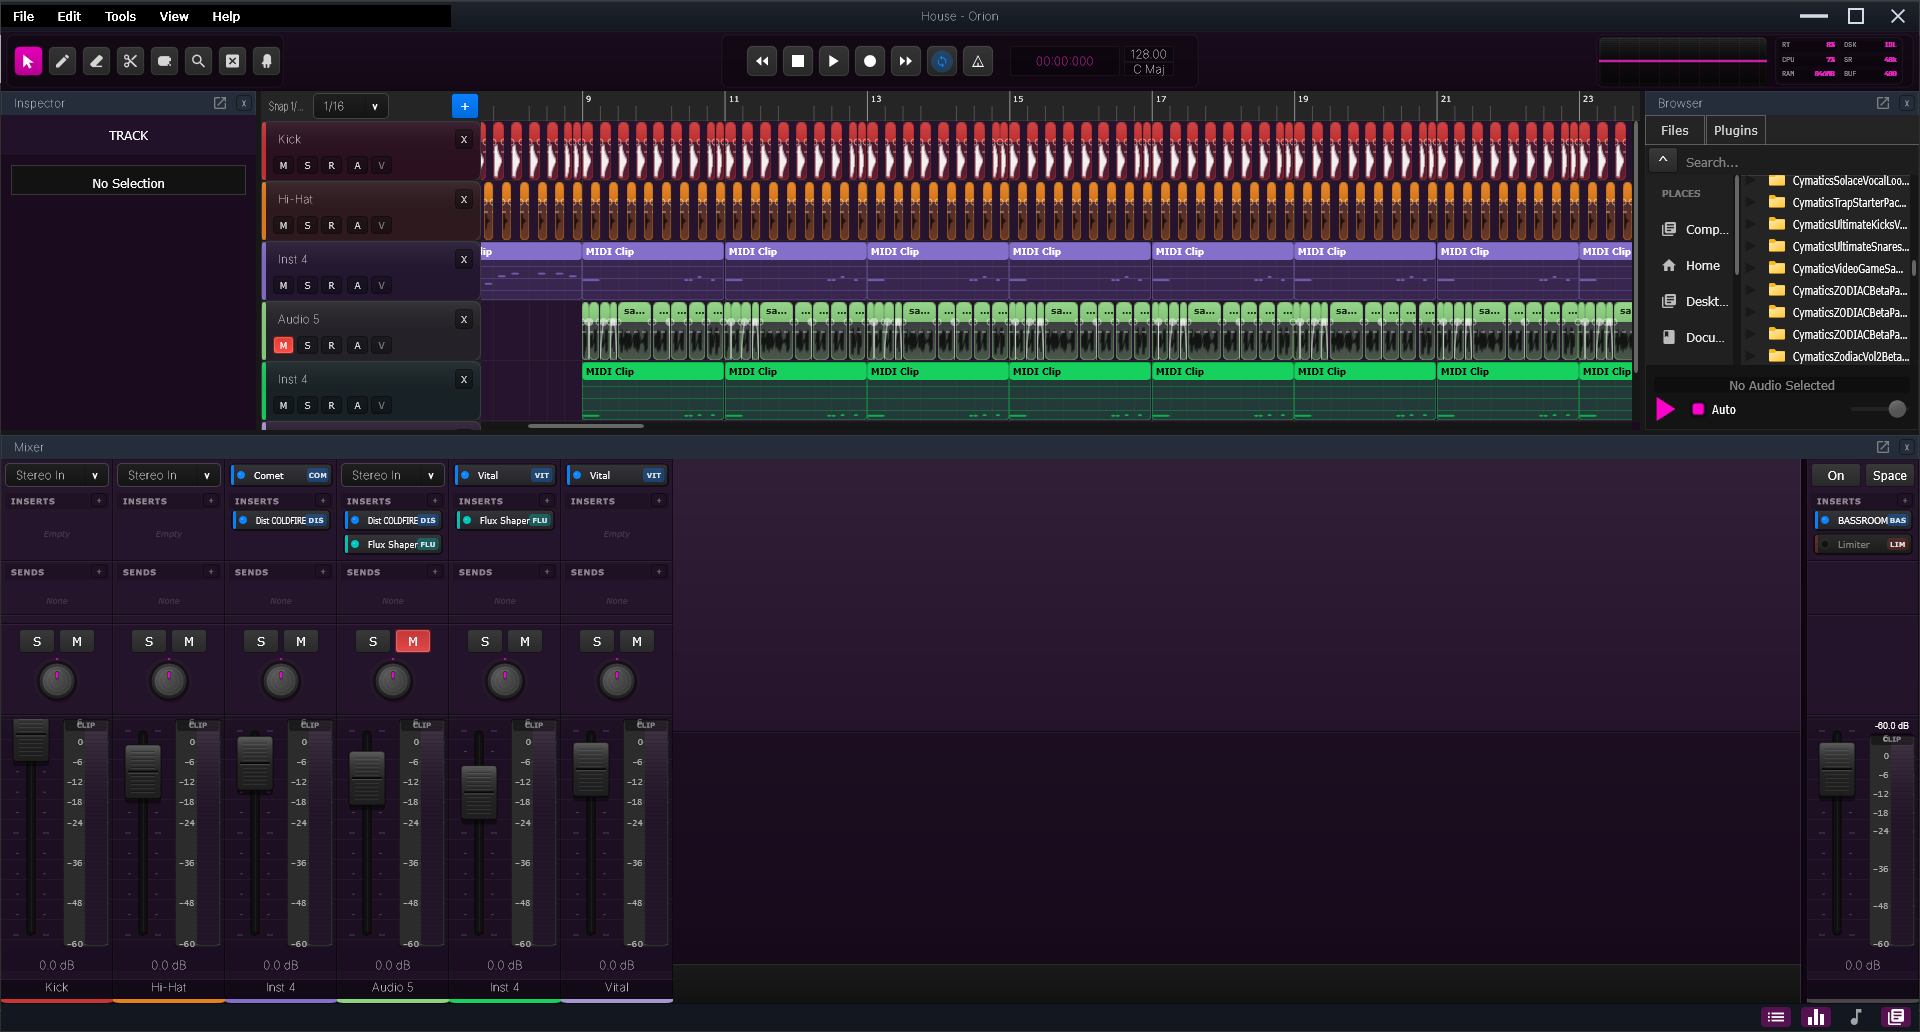Click the Search field in the Browser

(x=1790, y=161)
